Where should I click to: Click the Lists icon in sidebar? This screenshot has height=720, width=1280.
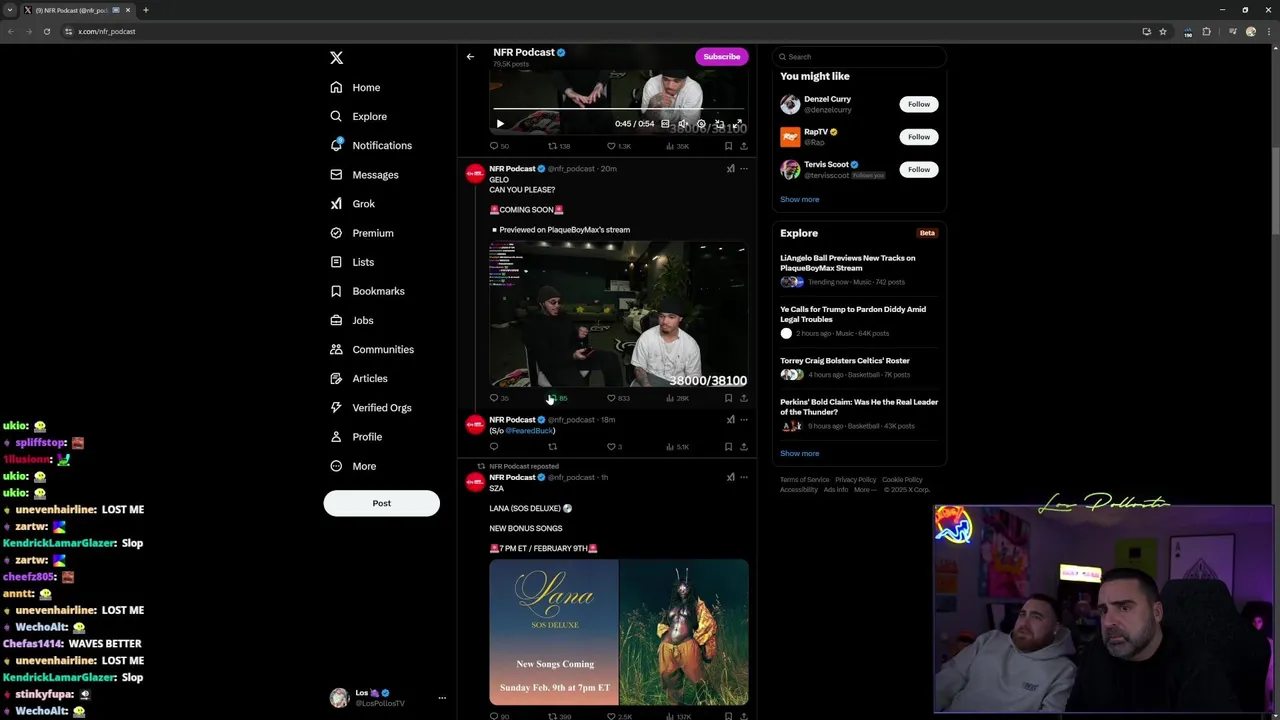pos(336,262)
